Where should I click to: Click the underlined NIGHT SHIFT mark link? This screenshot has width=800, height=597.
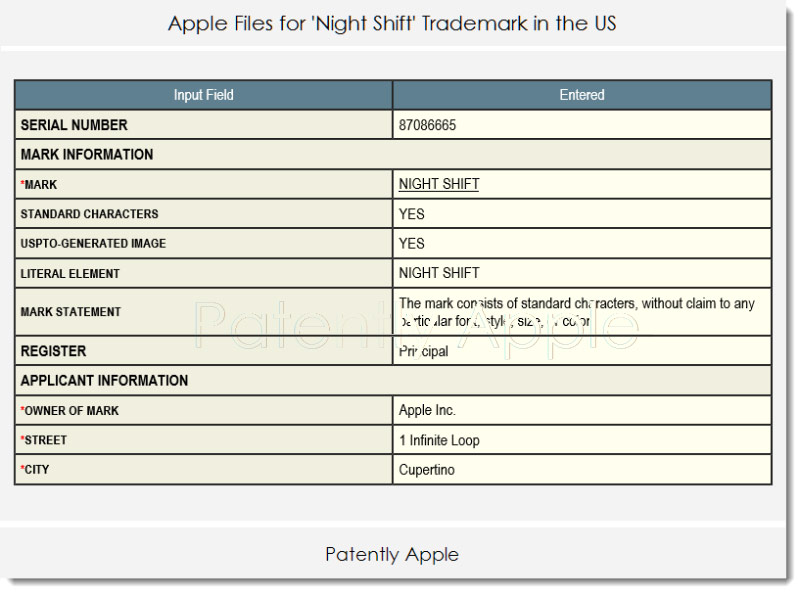click(x=439, y=184)
